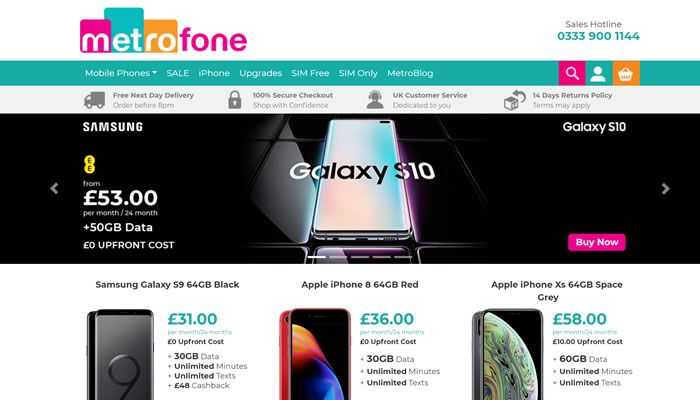
Task: Click the iPhone Xs Space Grey phone image
Action: click(x=508, y=354)
